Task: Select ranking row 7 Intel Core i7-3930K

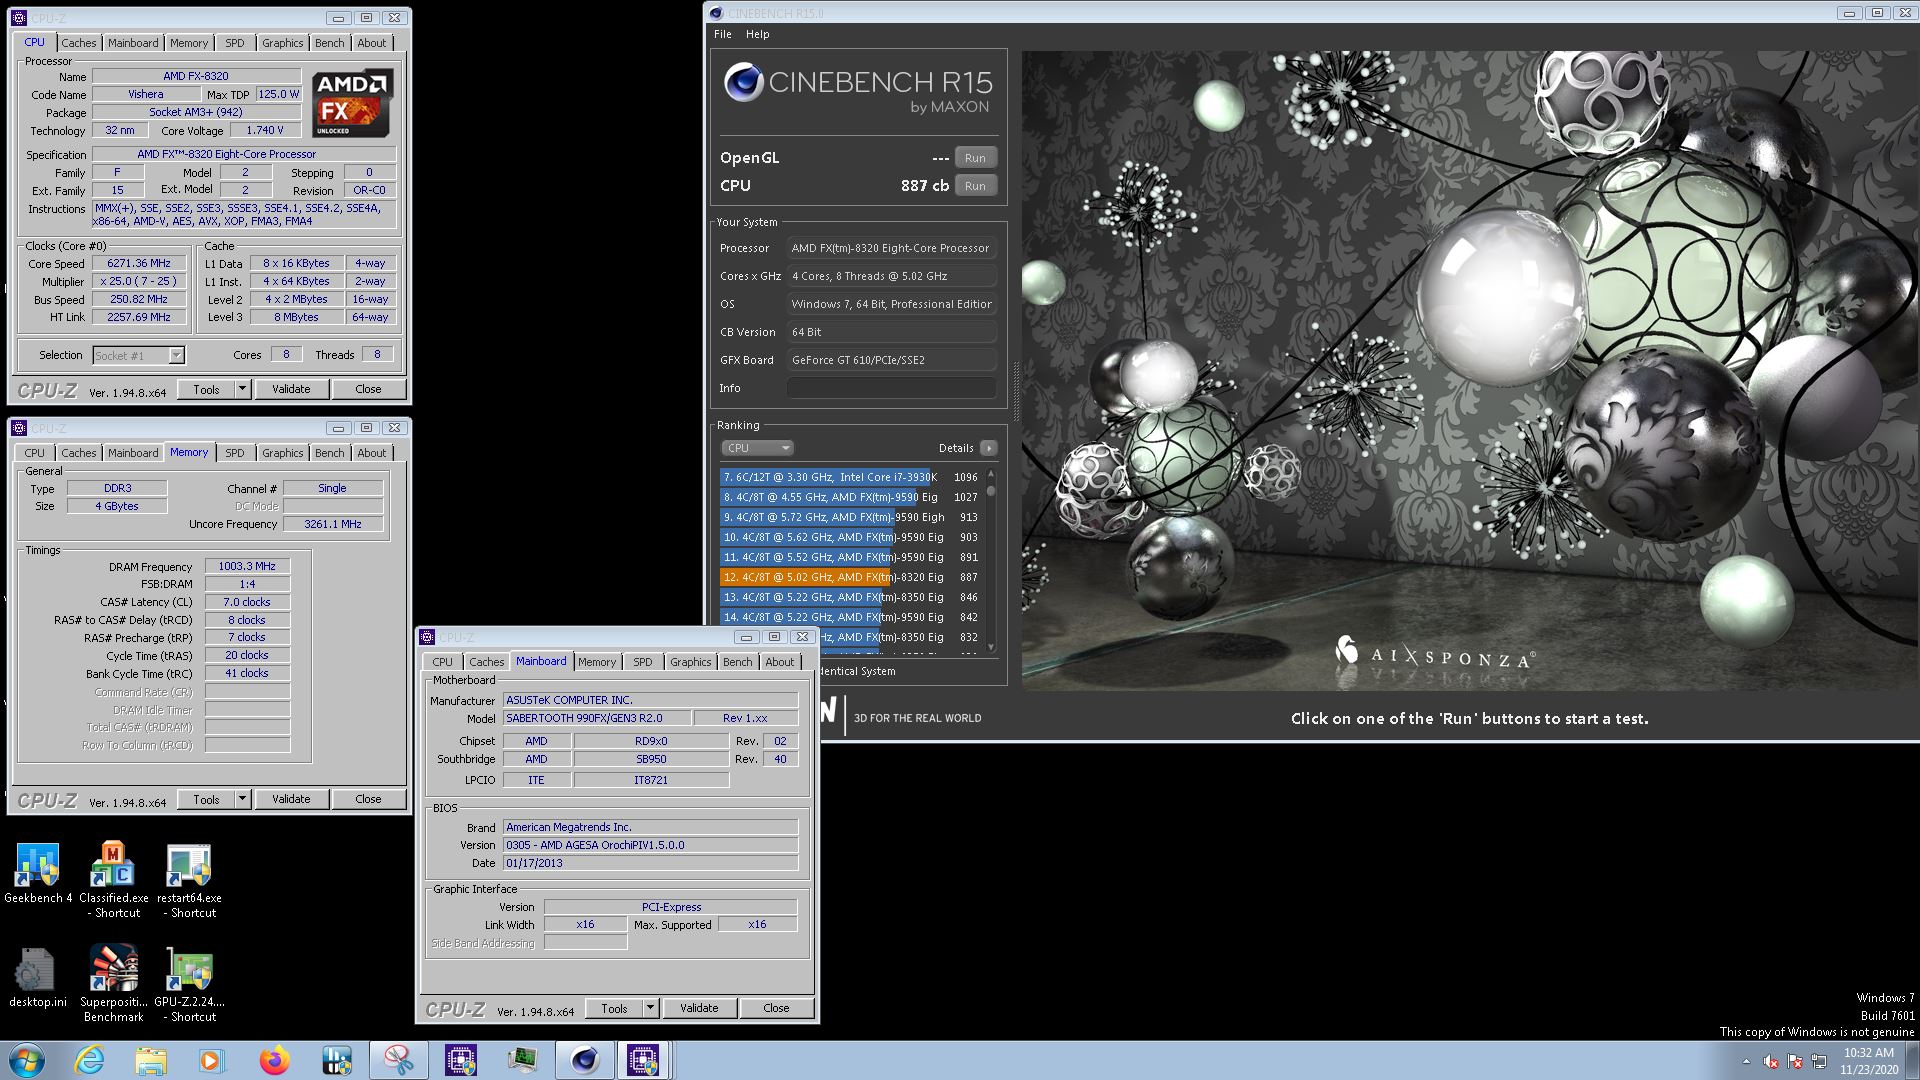Action: (x=851, y=477)
